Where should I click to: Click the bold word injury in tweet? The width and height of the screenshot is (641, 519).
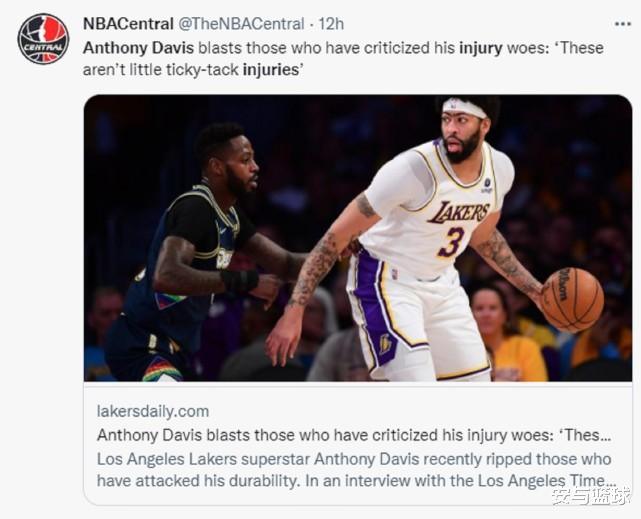click(x=480, y=48)
